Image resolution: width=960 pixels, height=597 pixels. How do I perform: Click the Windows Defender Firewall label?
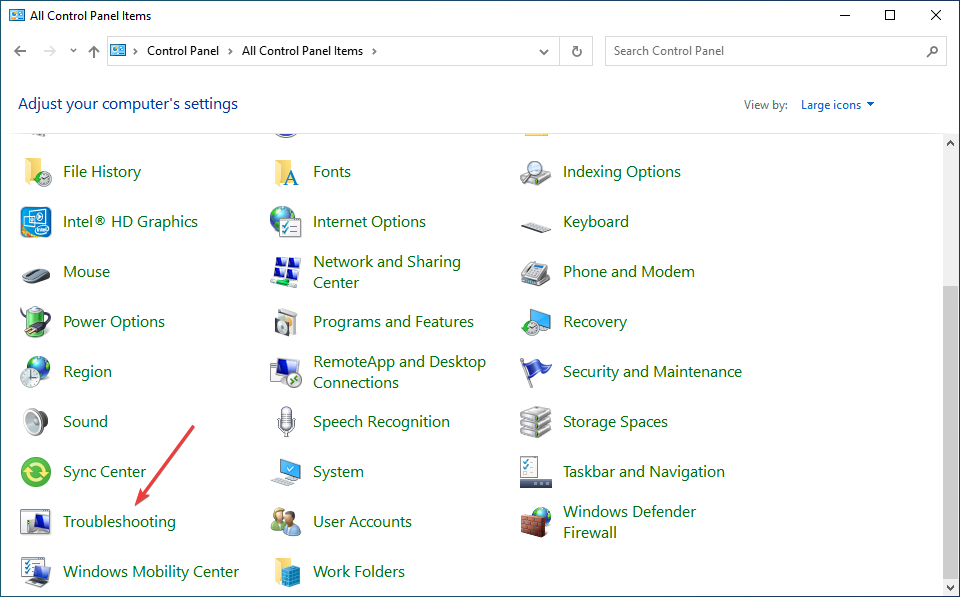(x=629, y=522)
